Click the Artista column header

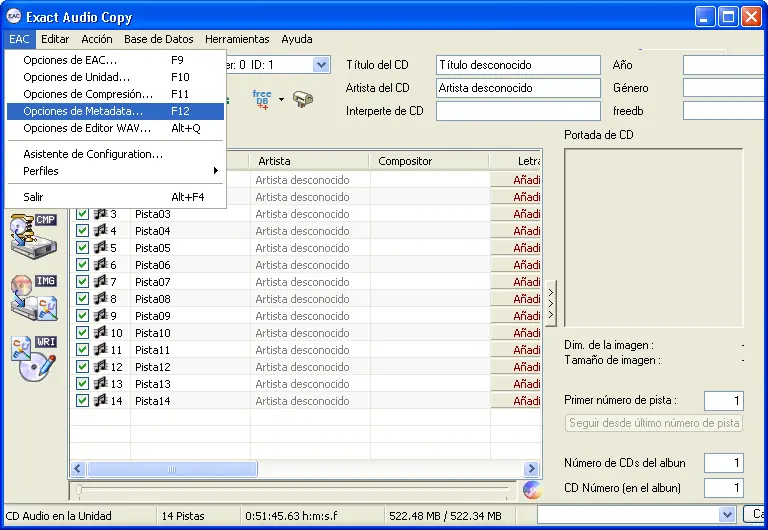click(x=308, y=161)
